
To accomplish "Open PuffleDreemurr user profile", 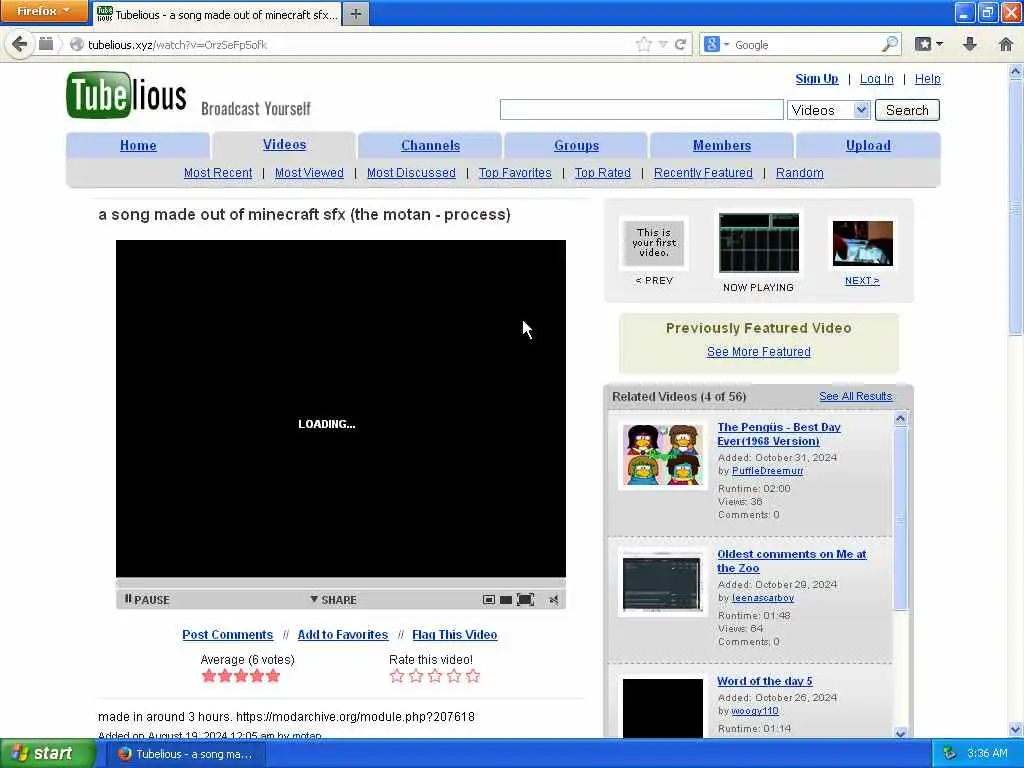I will (767, 471).
